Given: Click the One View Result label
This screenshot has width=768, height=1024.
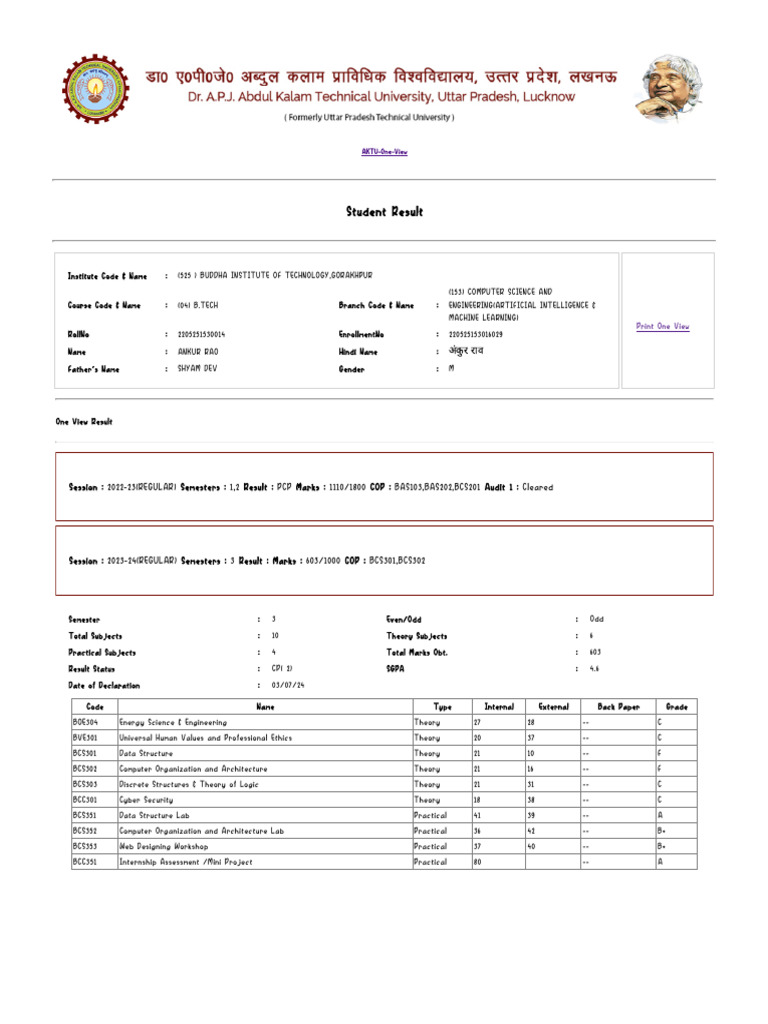Looking at the screenshot, I should pos(84,422).
